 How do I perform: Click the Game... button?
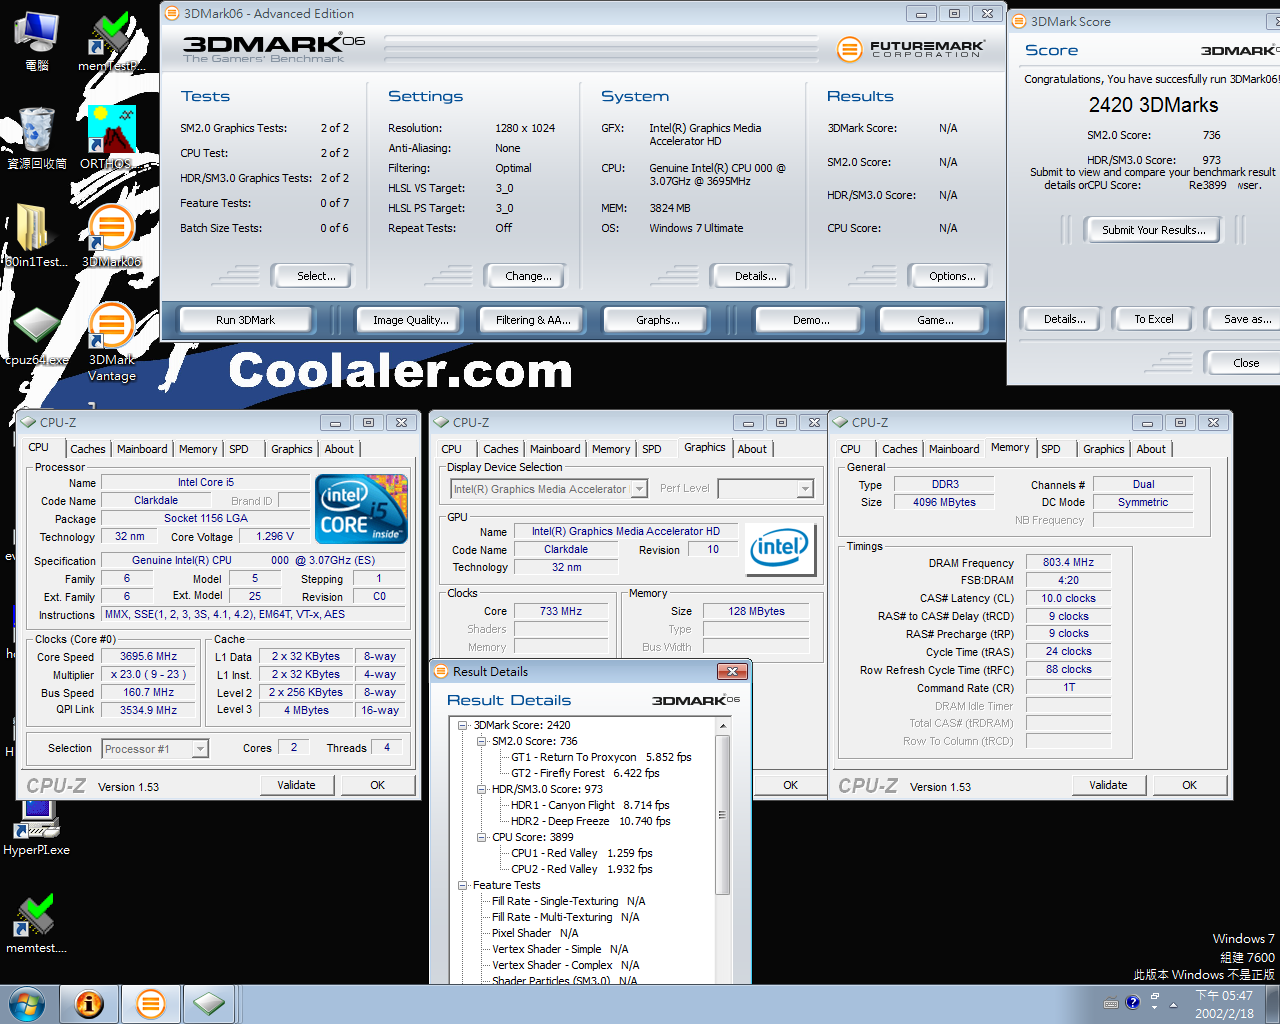(x=935, y=320)
